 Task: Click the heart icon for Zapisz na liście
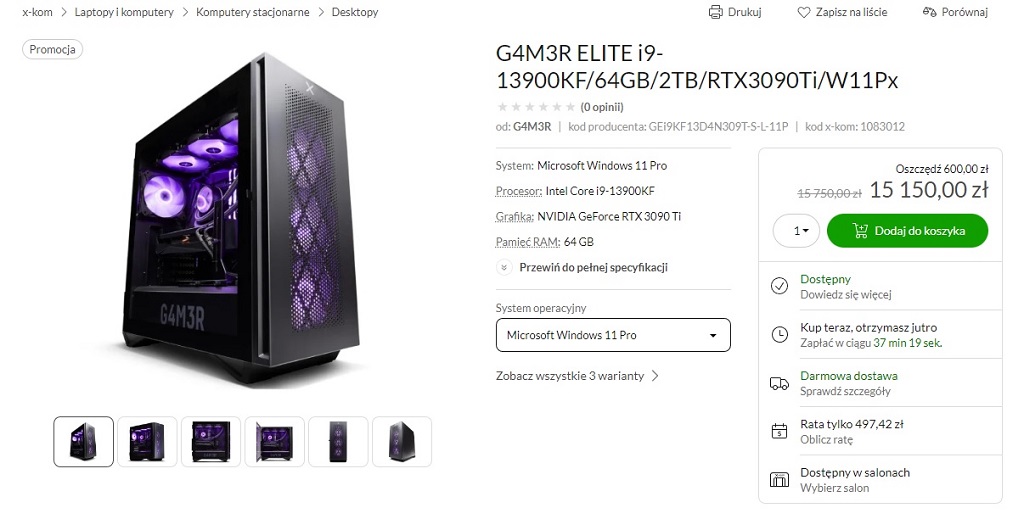(804, 12)
